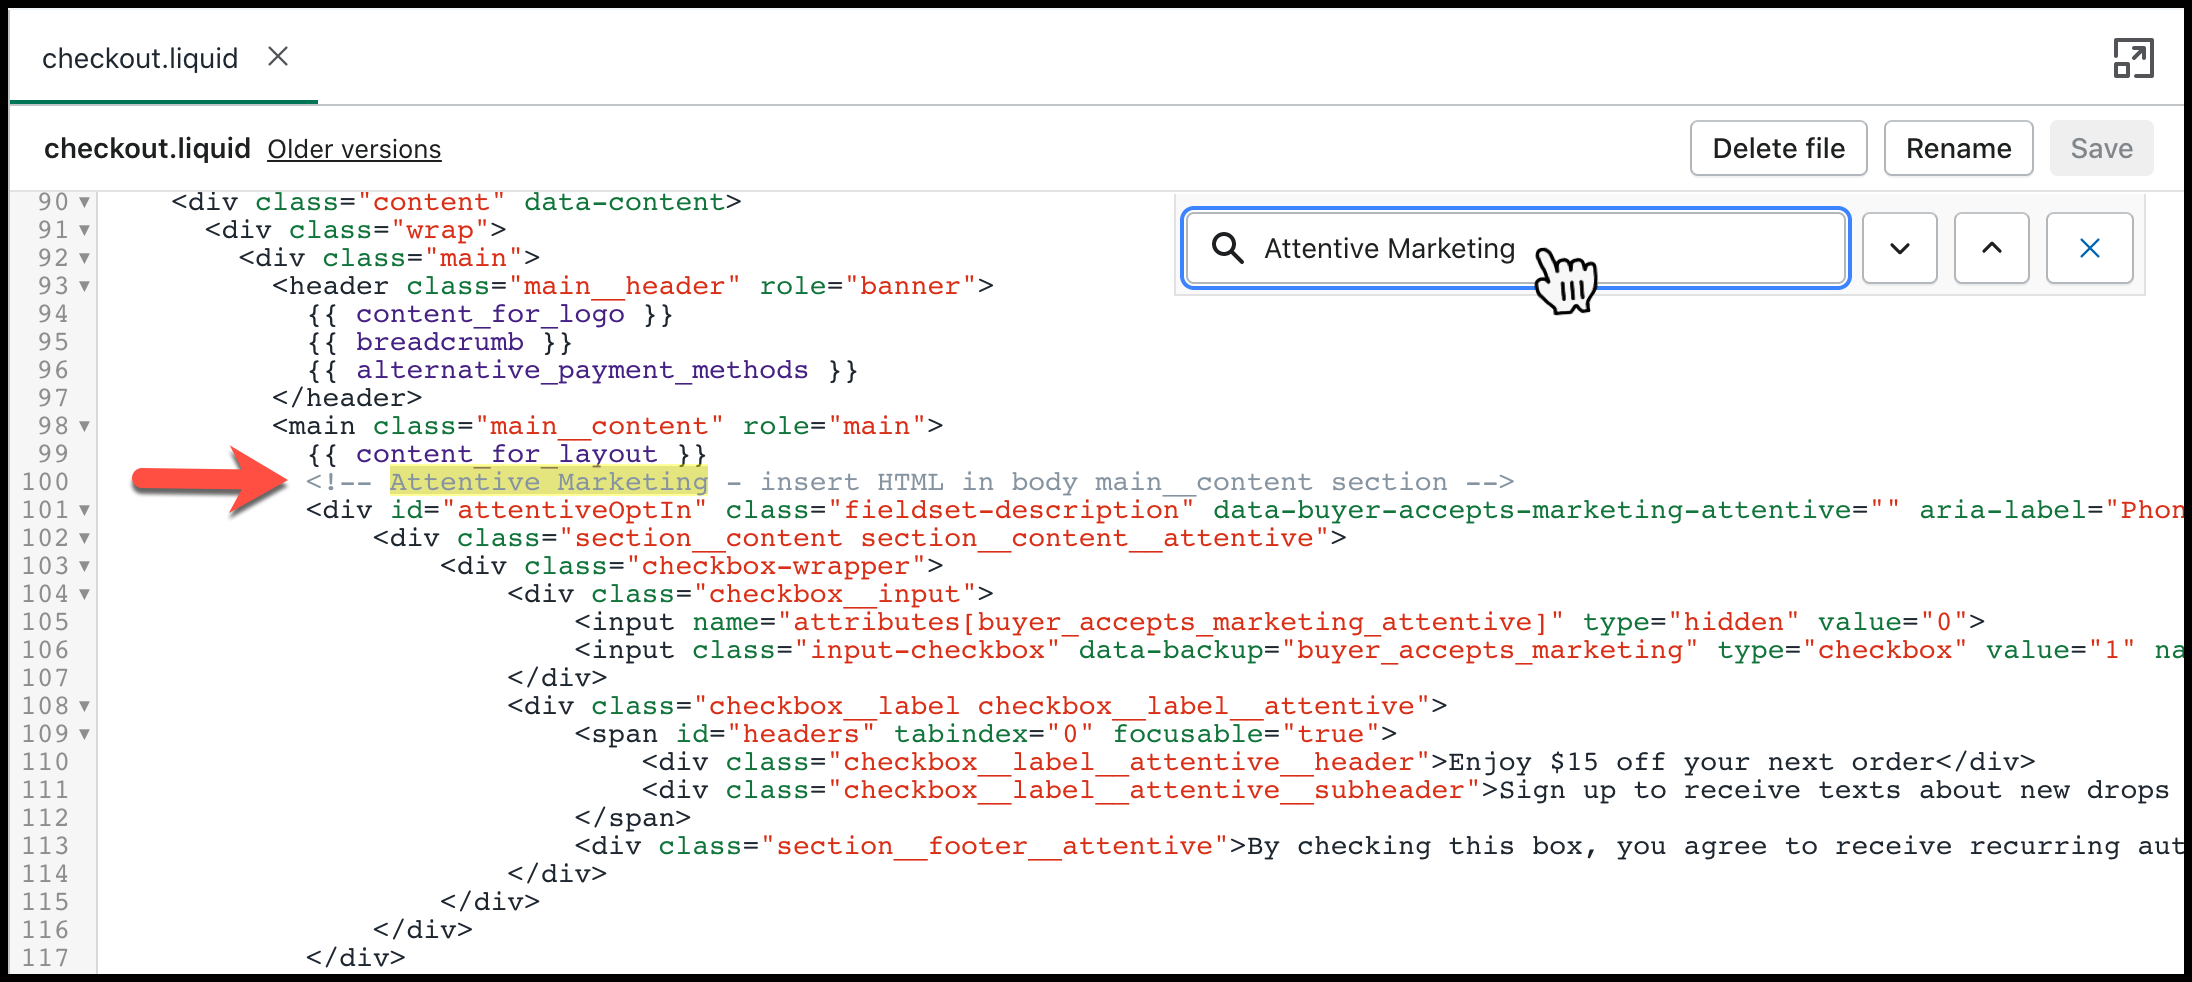Jump to previous search match with up chevron

click(x=1991, y=248)
